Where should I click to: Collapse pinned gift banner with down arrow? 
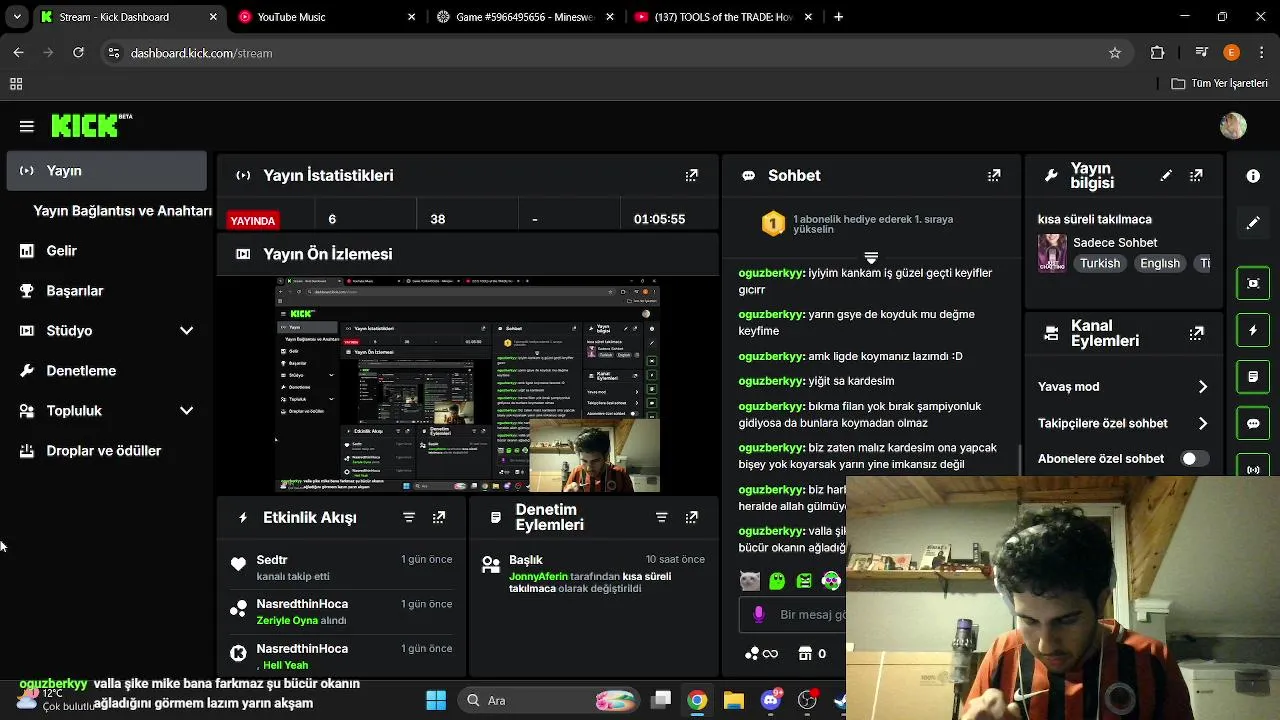[871, 258]
